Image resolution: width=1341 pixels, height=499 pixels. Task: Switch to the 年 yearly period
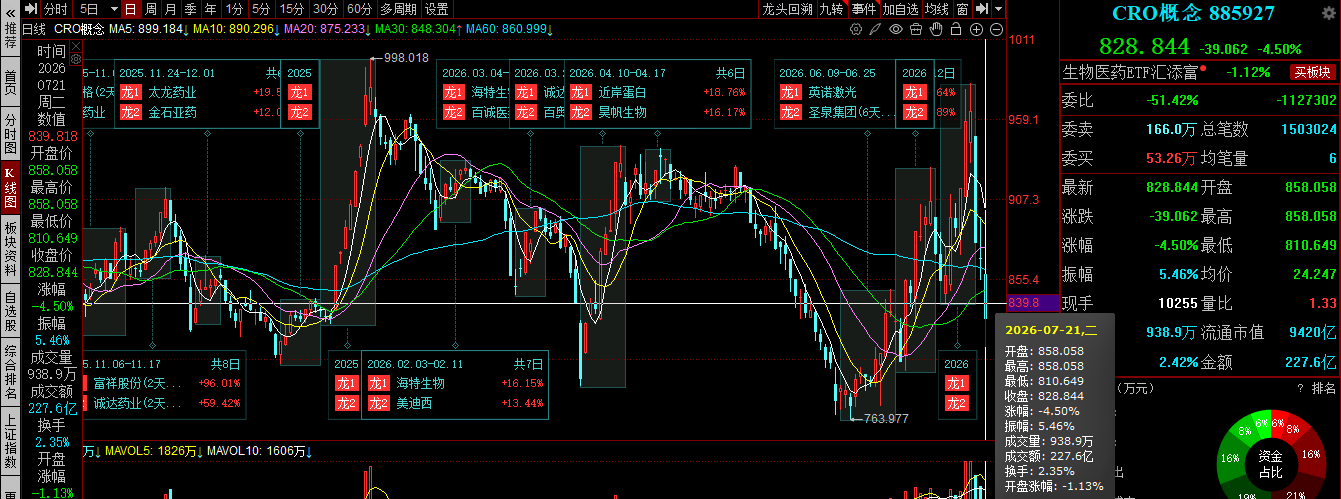tap(211, 9)
